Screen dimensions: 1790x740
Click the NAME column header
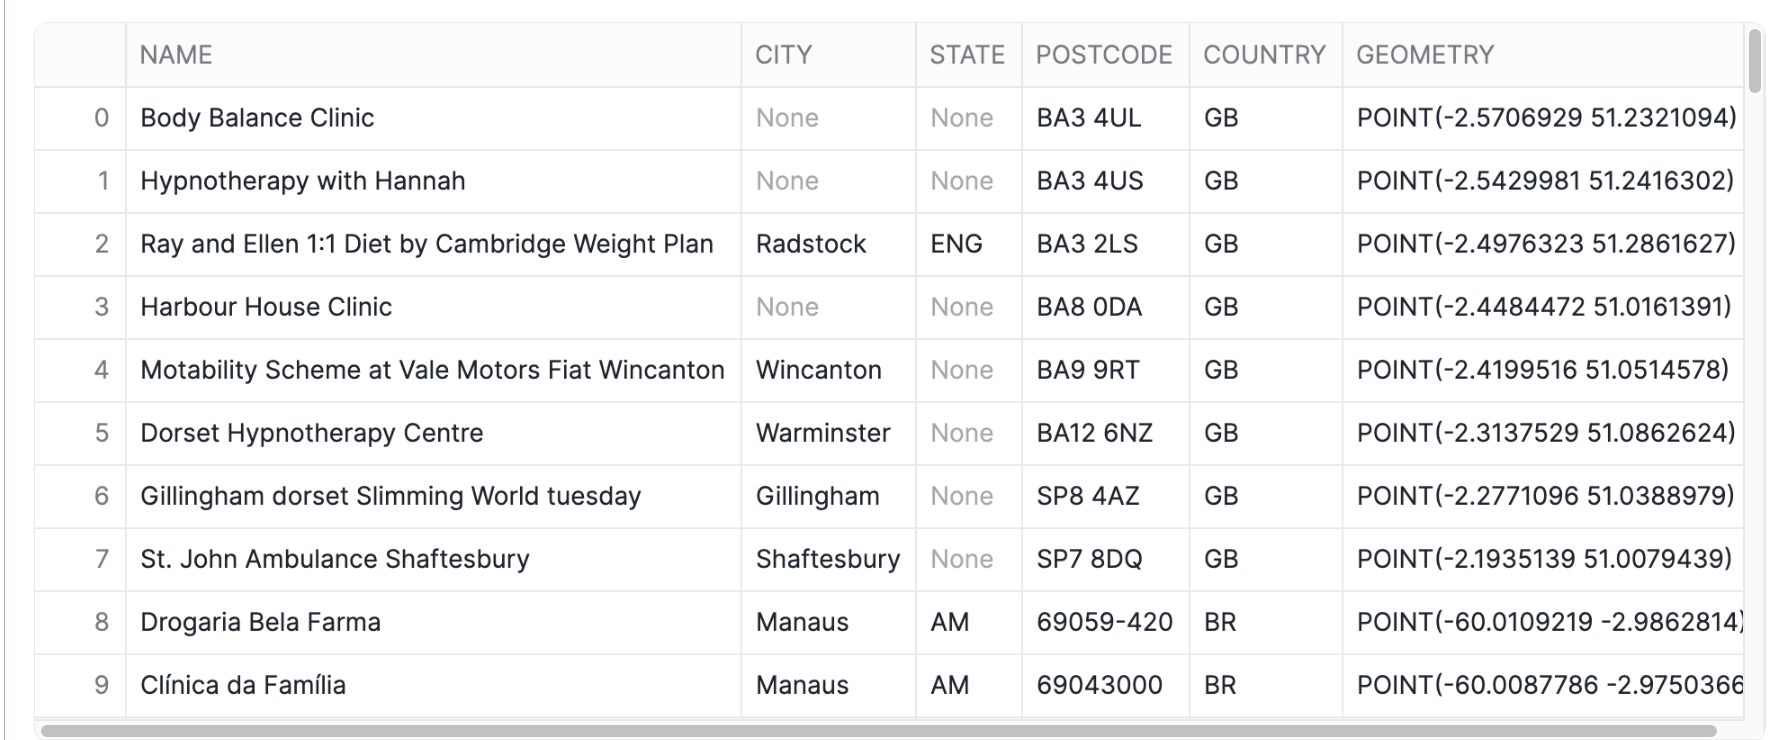pyautogui.click(x=176, y=55)
